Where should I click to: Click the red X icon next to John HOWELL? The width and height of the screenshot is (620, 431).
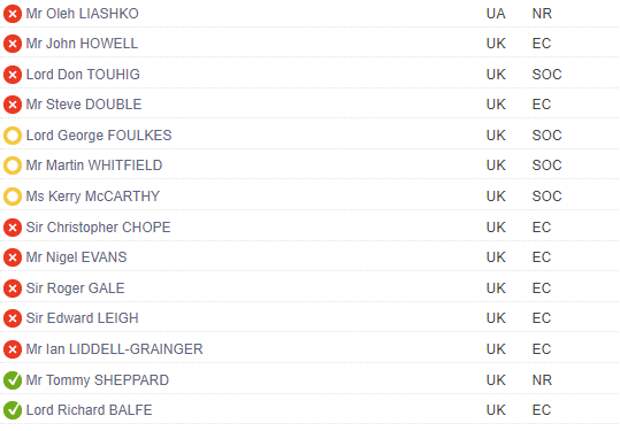12,43
